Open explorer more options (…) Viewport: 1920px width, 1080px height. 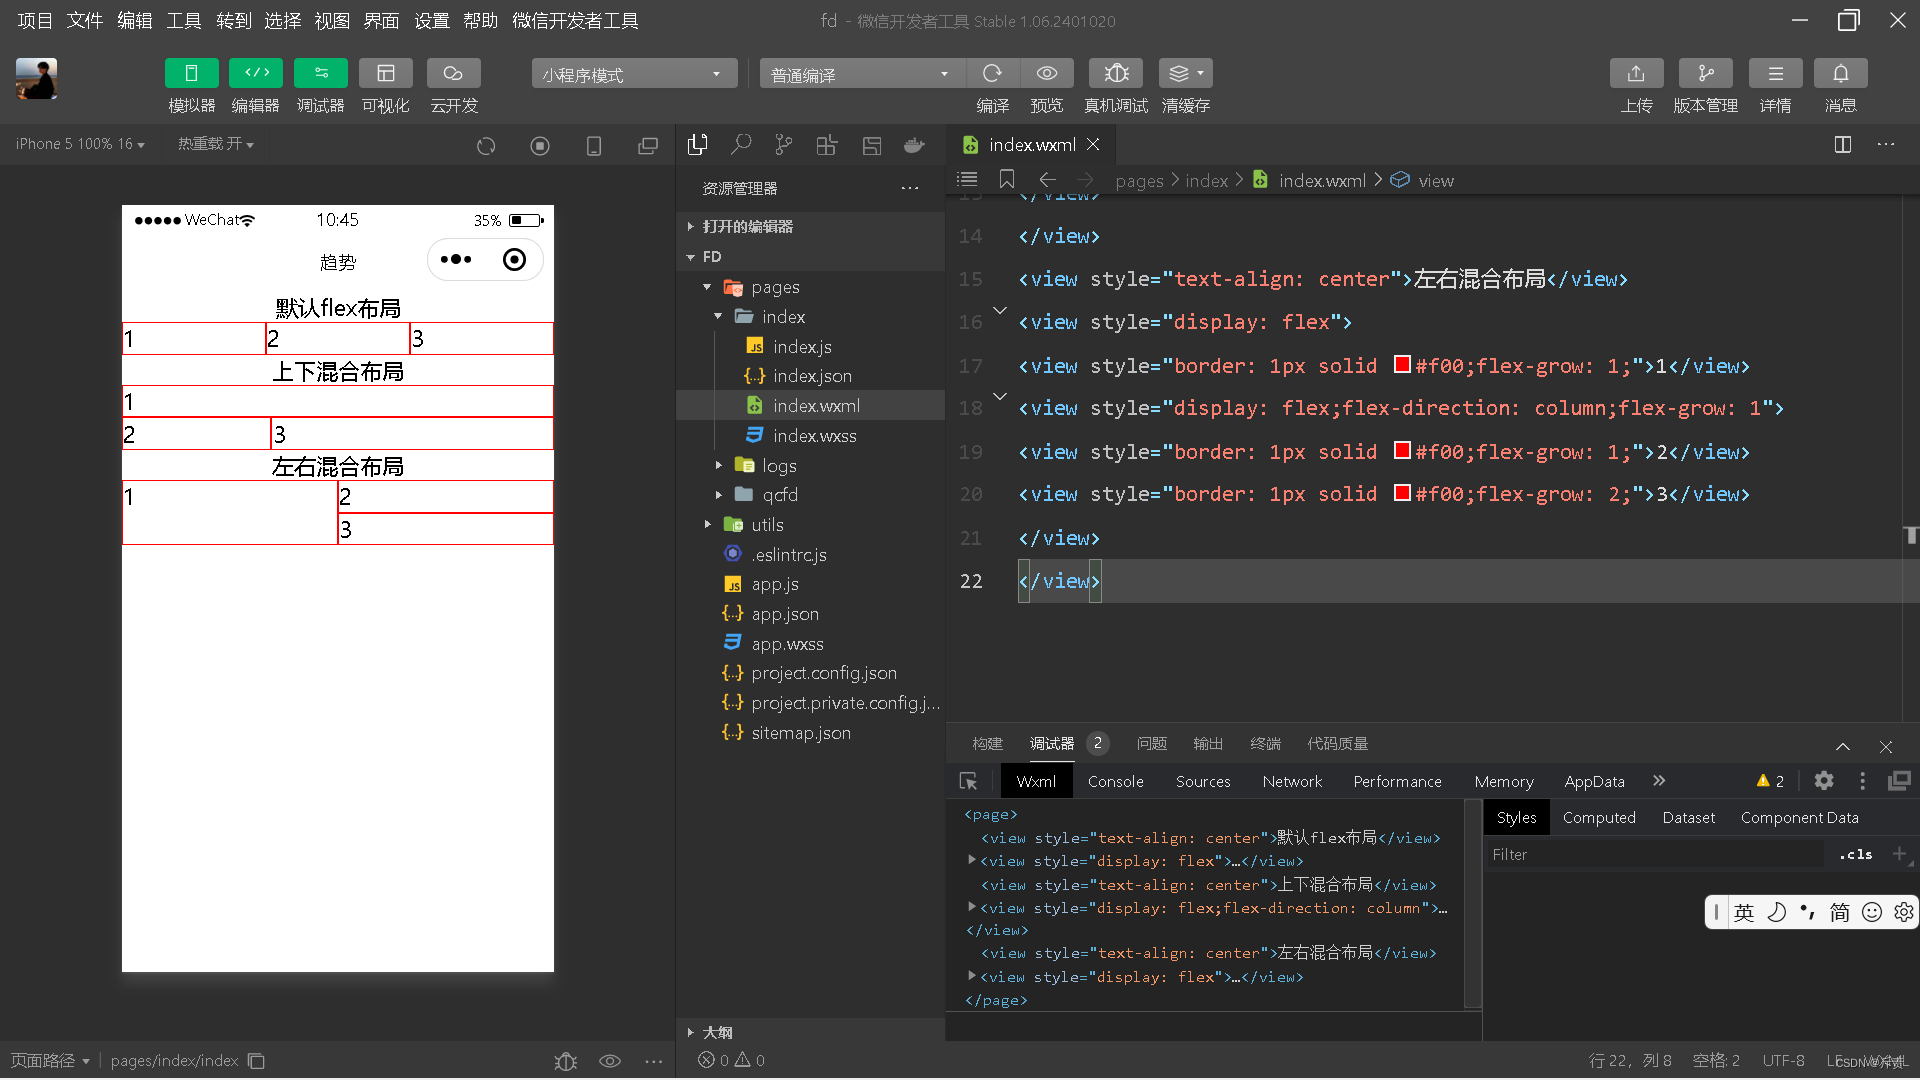point(909,188)
